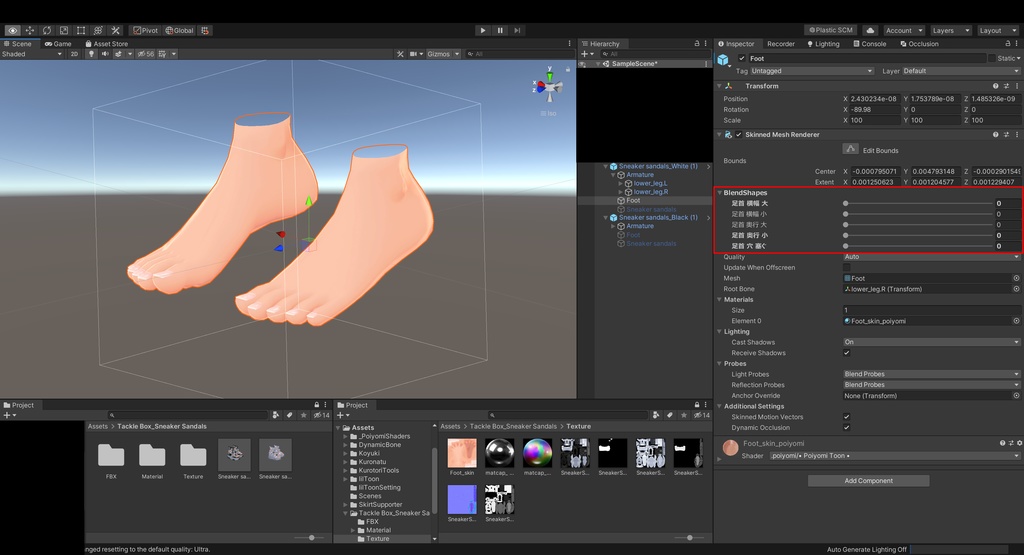1024x555 pixels.
Task: Collapse the BlendShapes section
Action: tap(719, 192)
